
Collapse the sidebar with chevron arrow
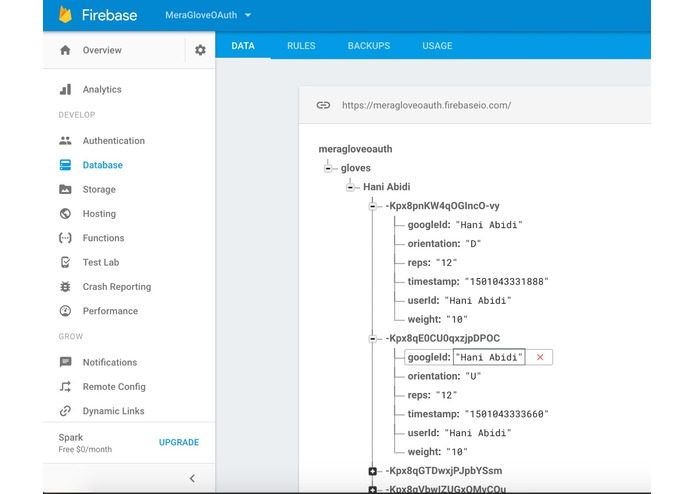click(x=192, y=478)
